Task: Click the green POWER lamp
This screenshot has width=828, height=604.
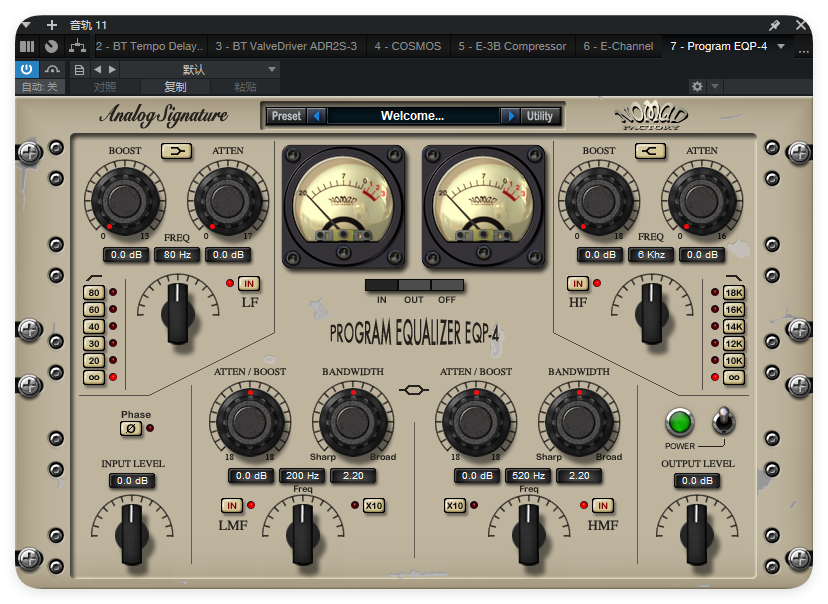Action: pyautogui.click(x=680, y=422)
